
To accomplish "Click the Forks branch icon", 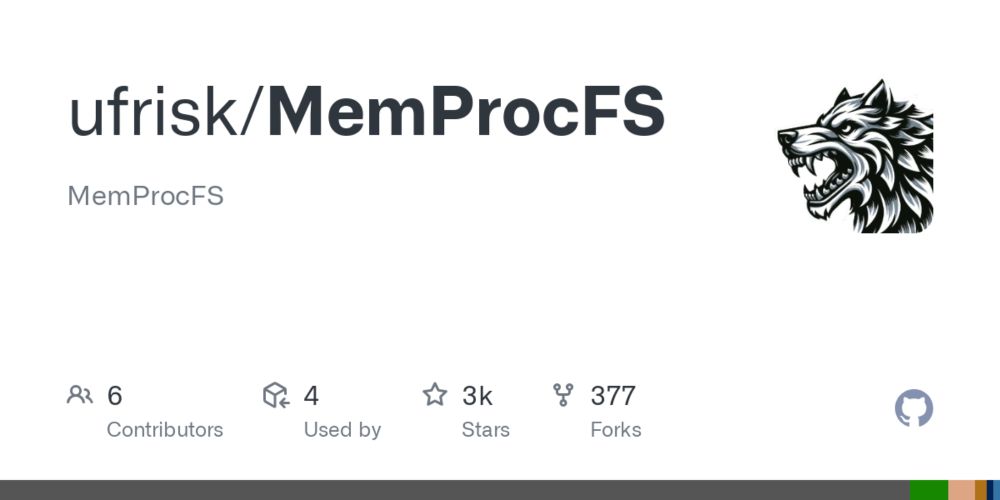I will click(563, 395).
